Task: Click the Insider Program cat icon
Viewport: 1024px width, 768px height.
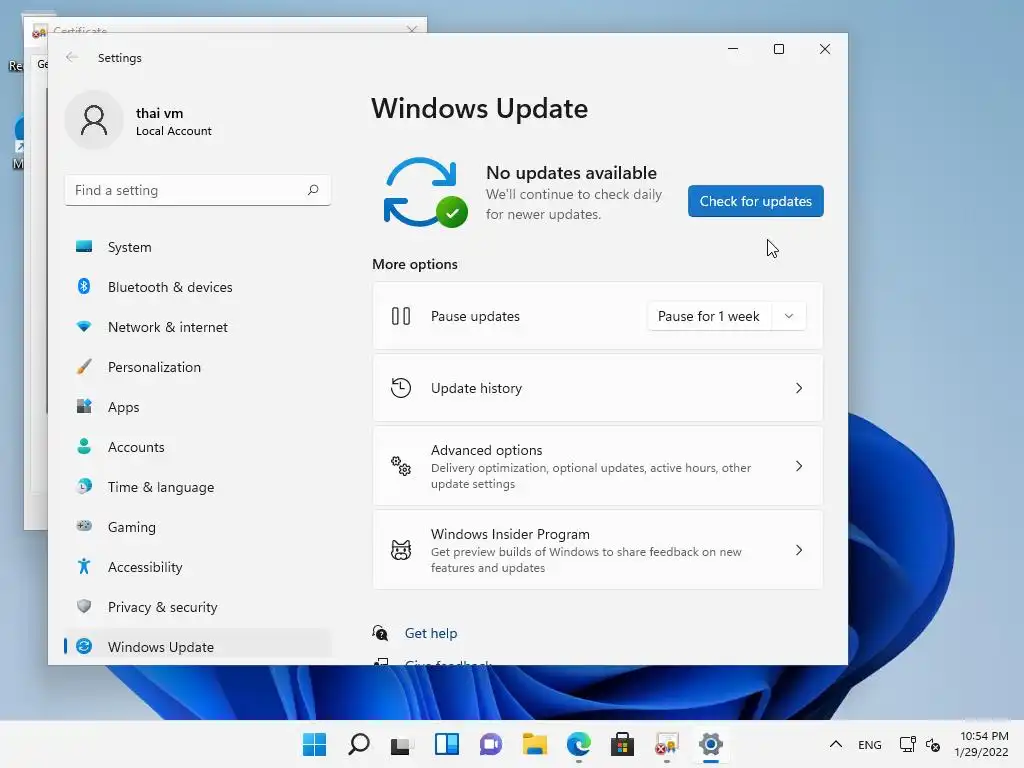Action: click(401, 550)
